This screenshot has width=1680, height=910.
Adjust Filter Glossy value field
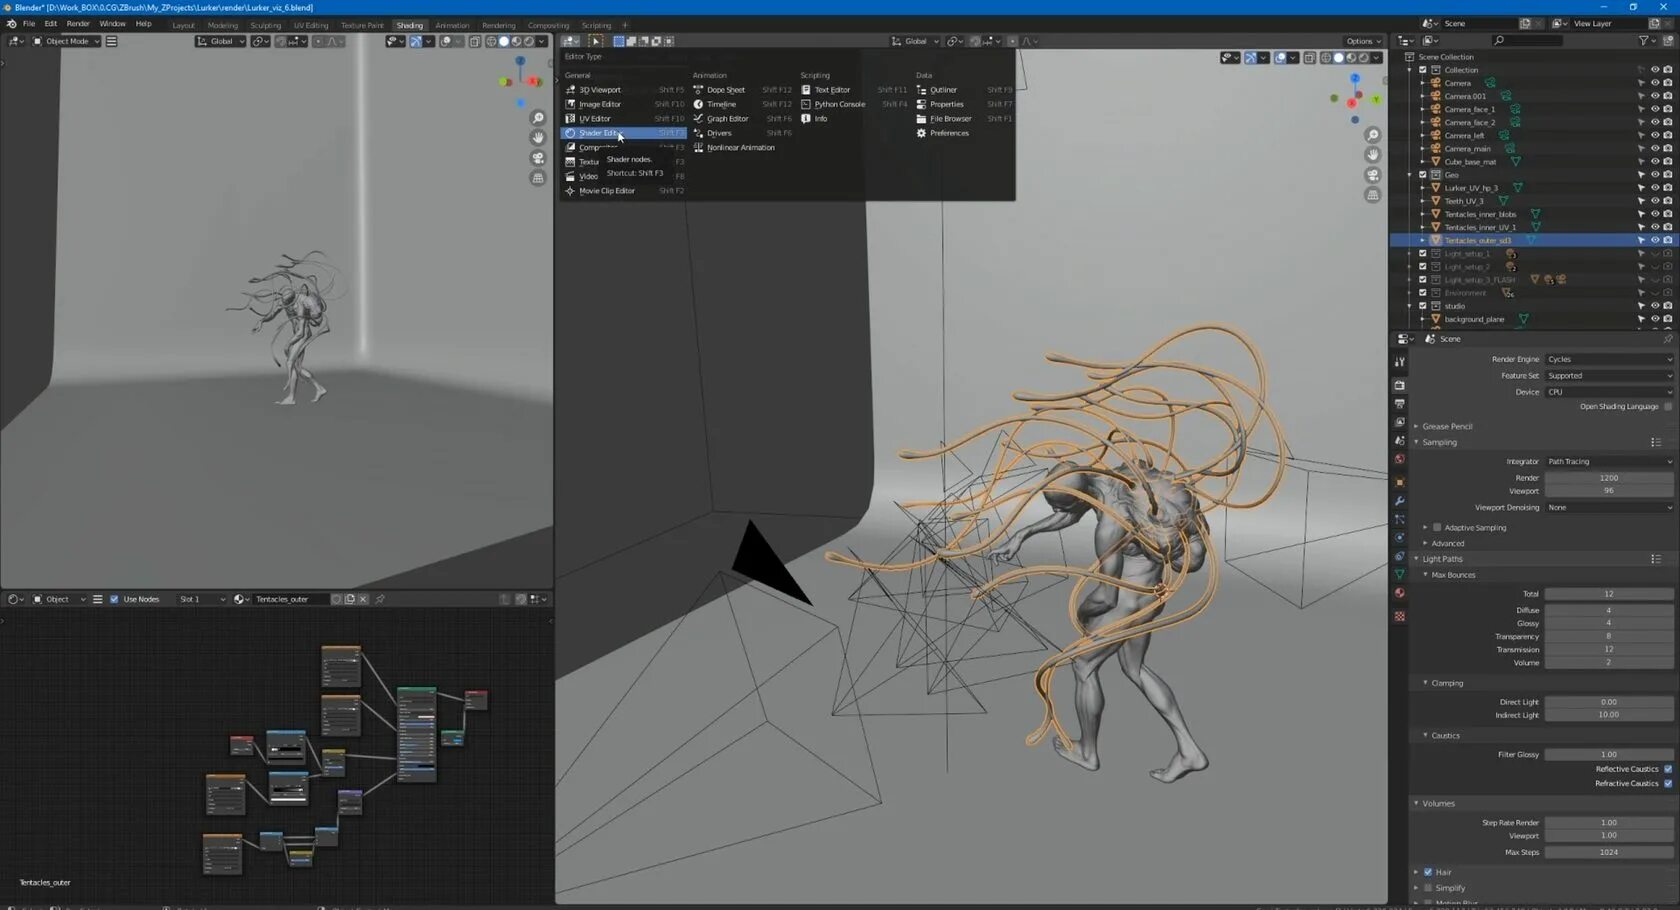1608,755
